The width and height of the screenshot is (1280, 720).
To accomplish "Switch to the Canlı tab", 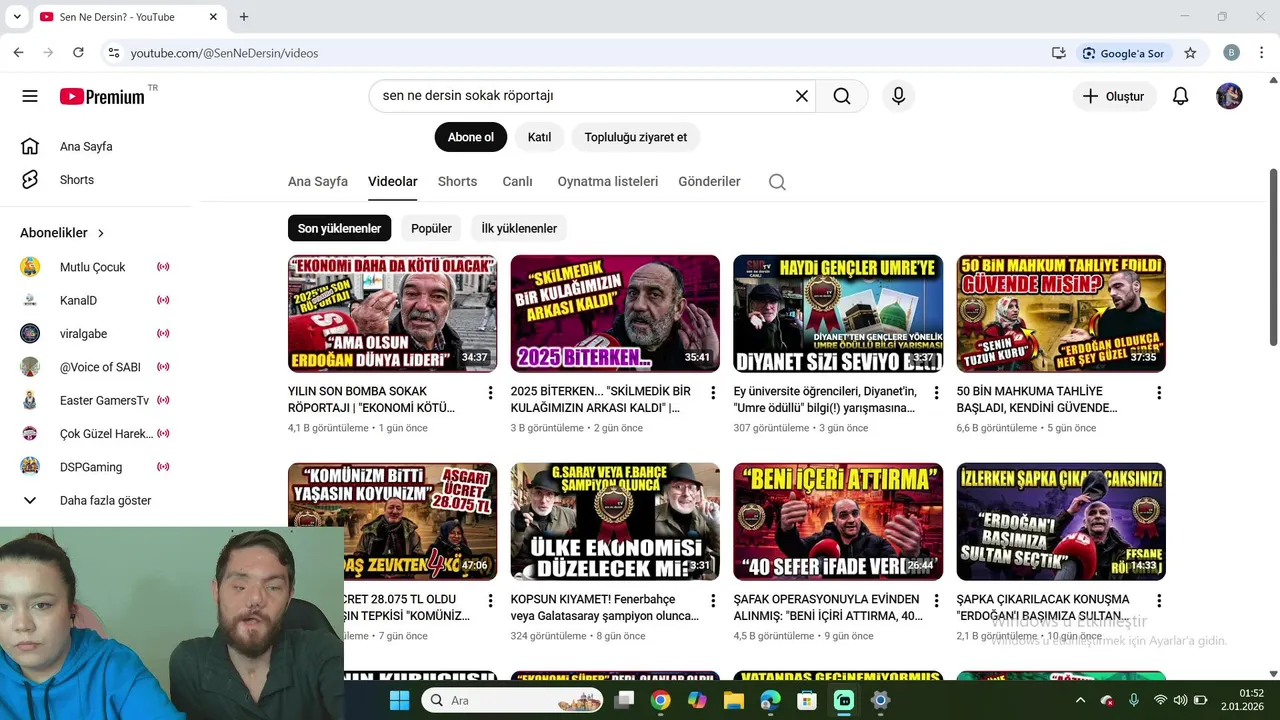I will pyautogui.click(x=517, y=182).
